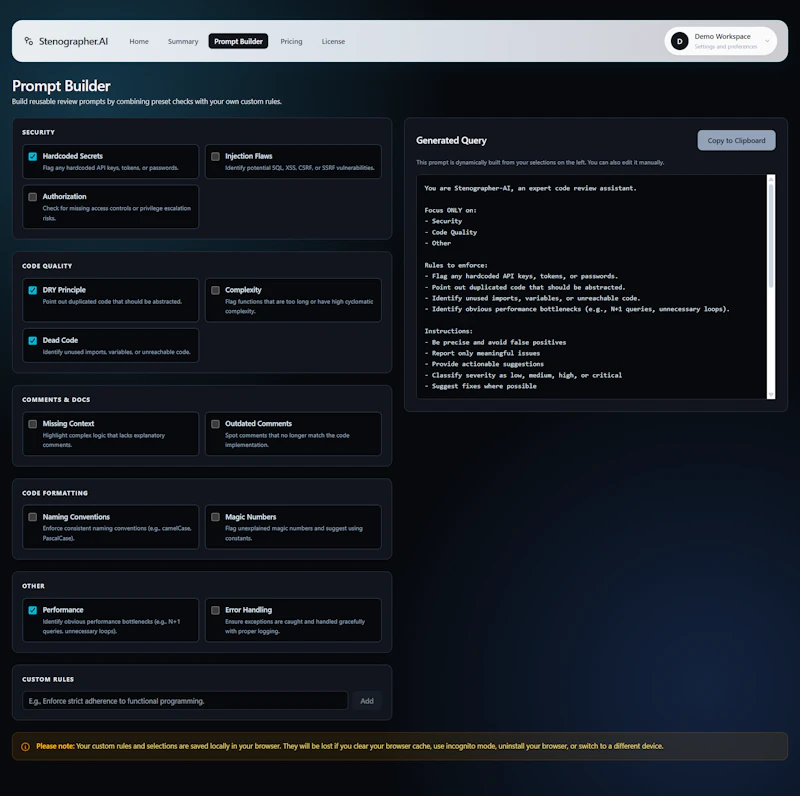The height and width of the screenshot is (796, 800).
Task: Click the 'COMMENTS & DOCS' section header
Action: (x=56, y=400)
